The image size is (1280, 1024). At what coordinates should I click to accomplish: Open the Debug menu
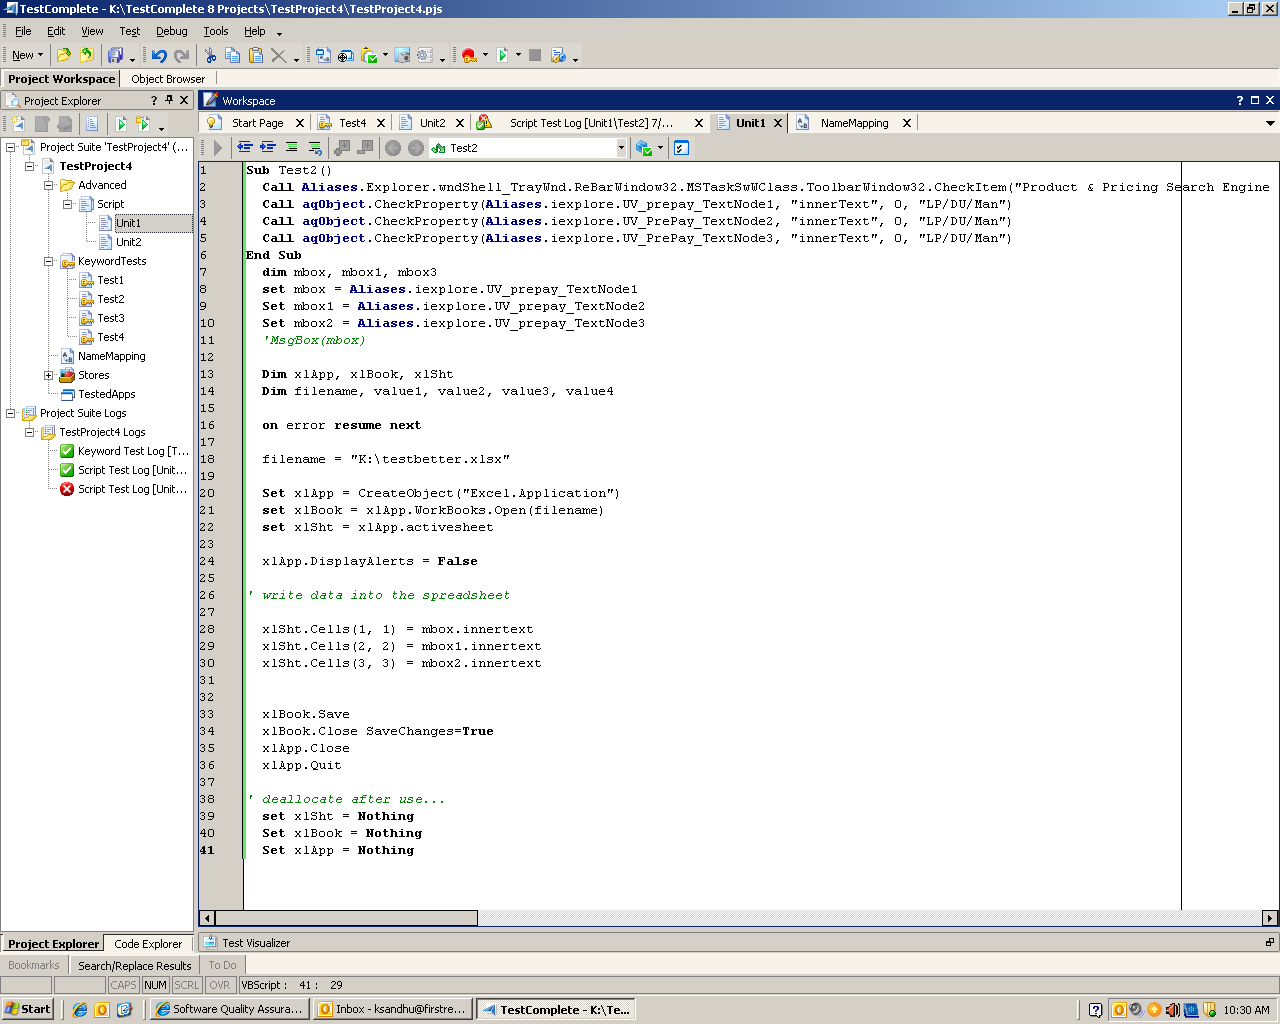pos(171,31)
